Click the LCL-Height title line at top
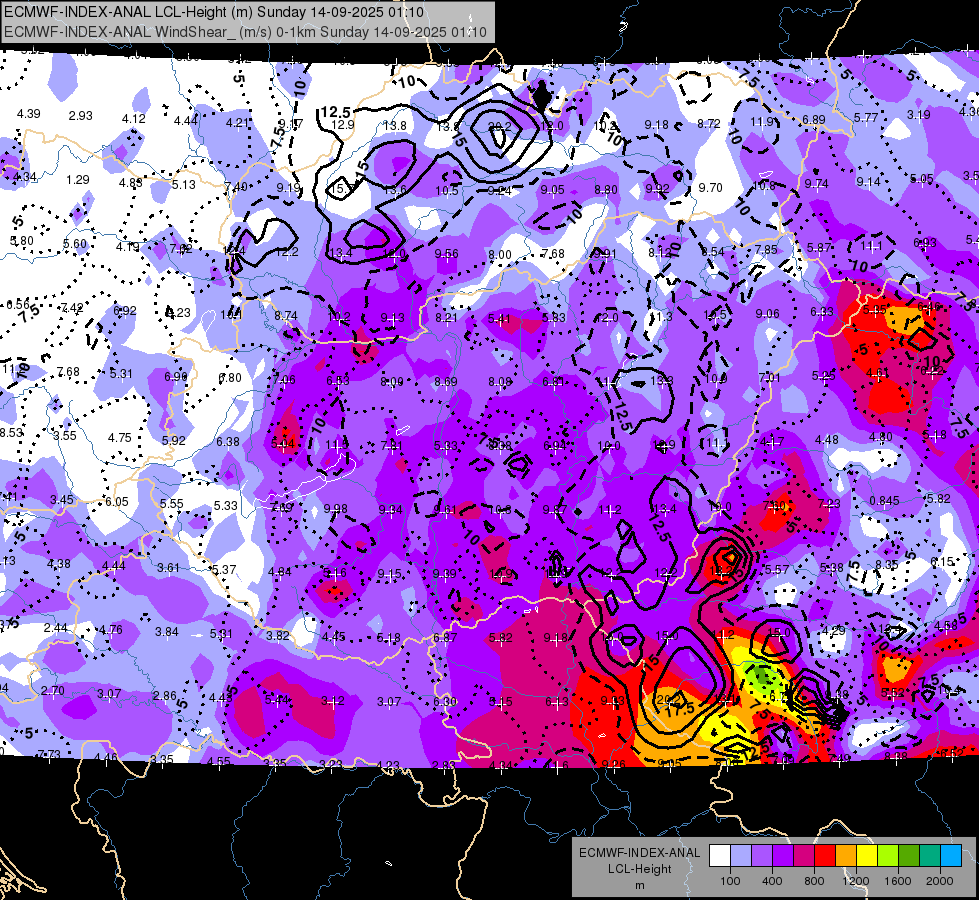 214,12
